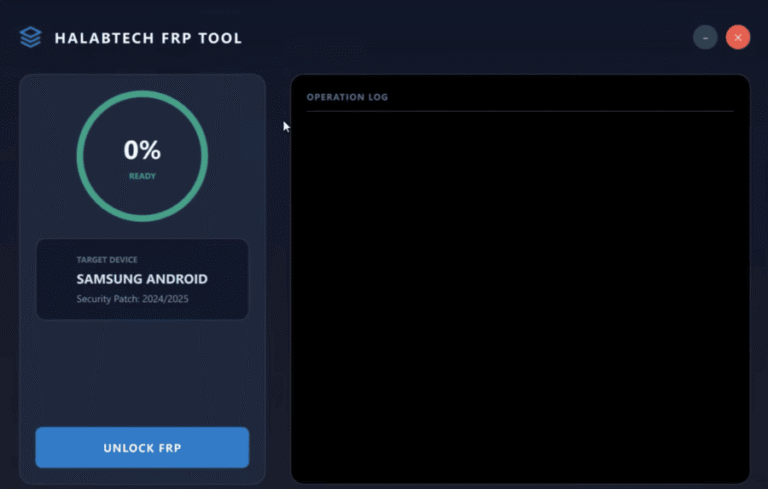The height and width of the screenshot is (489, 768).
Task: Click the 0% progress ring
Action: pos(142,156)
